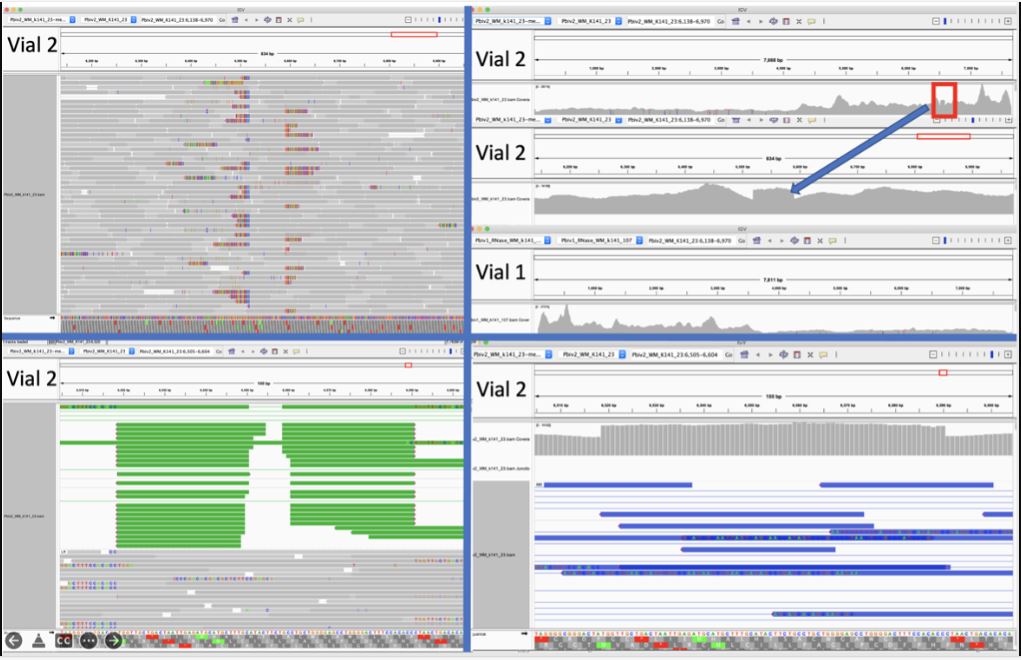
Task: Click Back arrow in top-left Vial 2 window
Action: [x=246, y=20]
